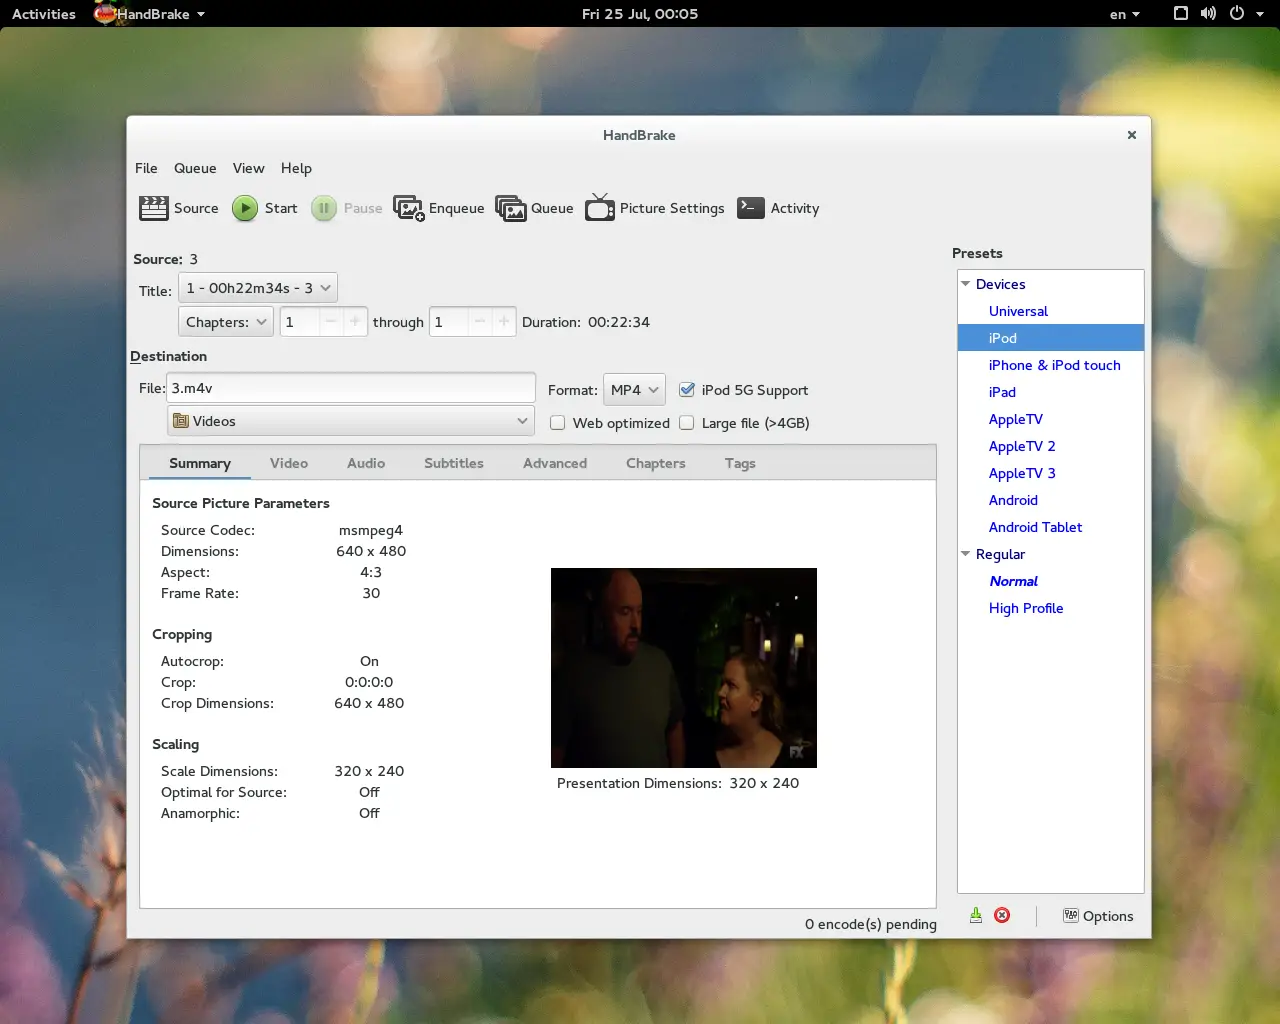The width and height of the screenshot is (1280, 1024).
Task: Switch to the Advanced tab
Action: coord(555,463)
